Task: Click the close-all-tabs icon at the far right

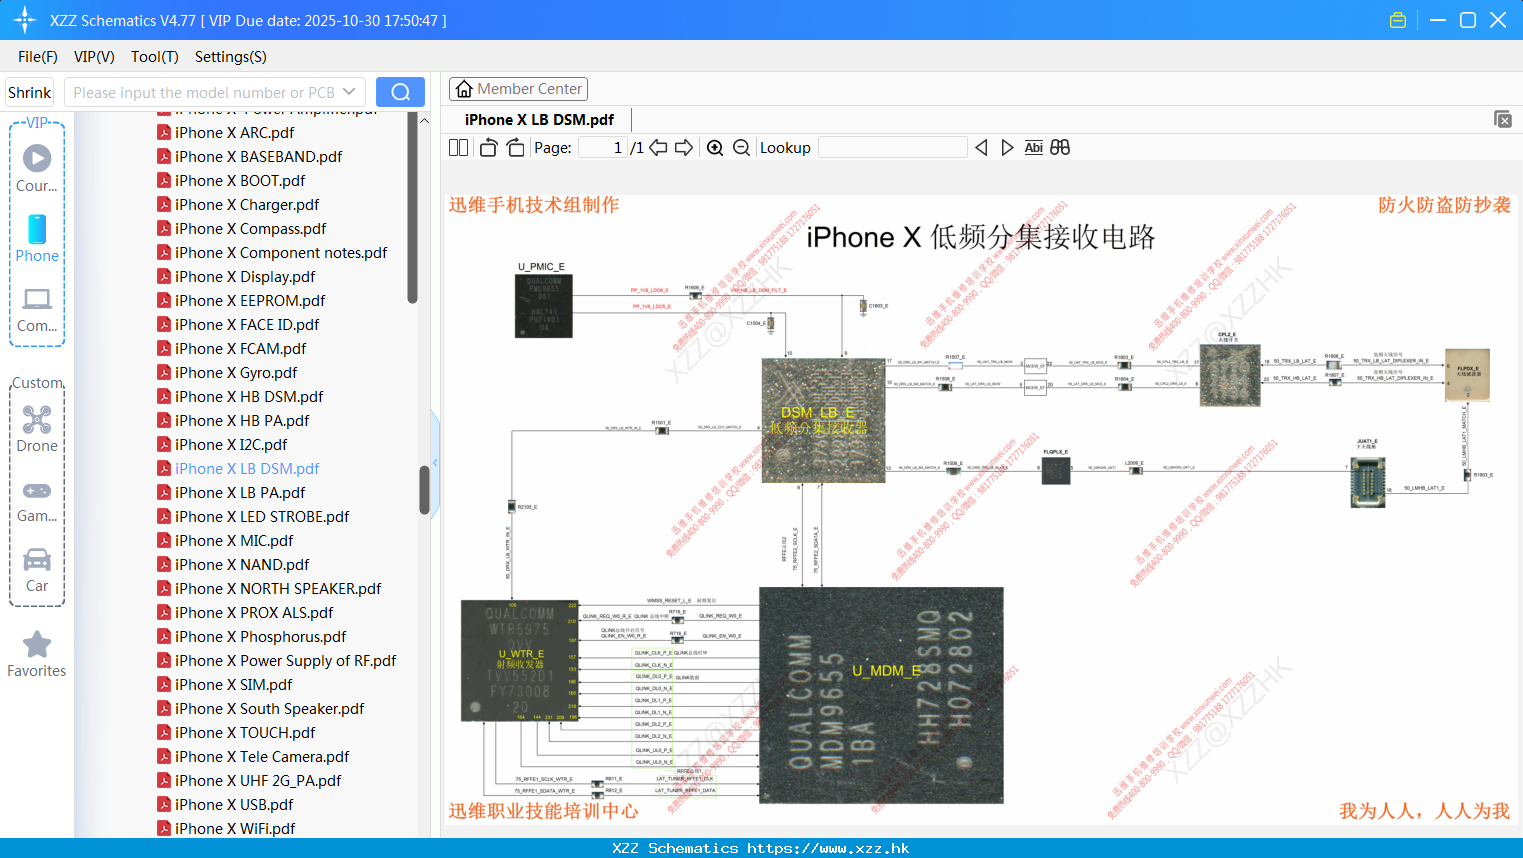Action: pyautogui.click(x=1503, y=119)
